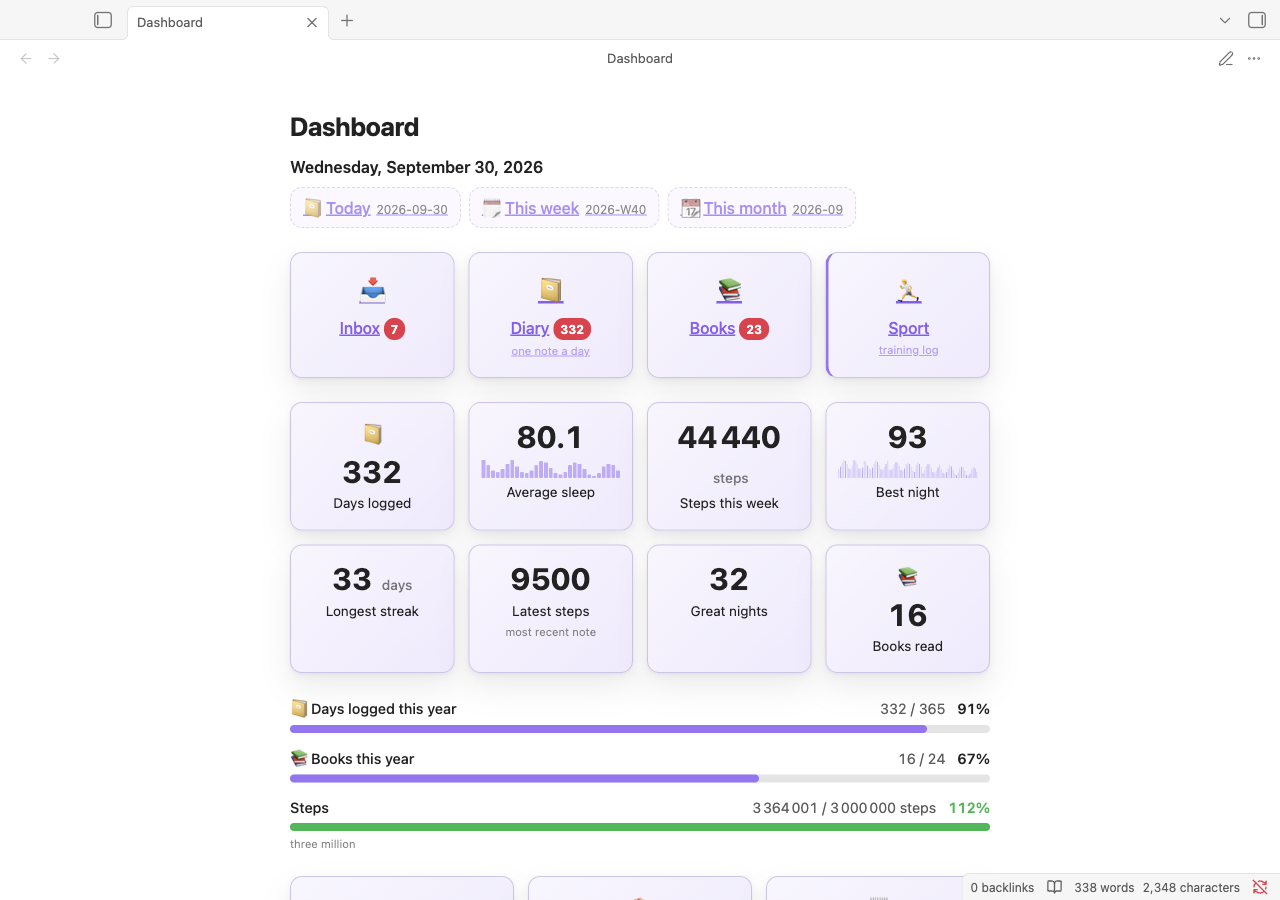
Task: Switch to edit mode with the pencil icon
Action: click(x=1226, y=59)
